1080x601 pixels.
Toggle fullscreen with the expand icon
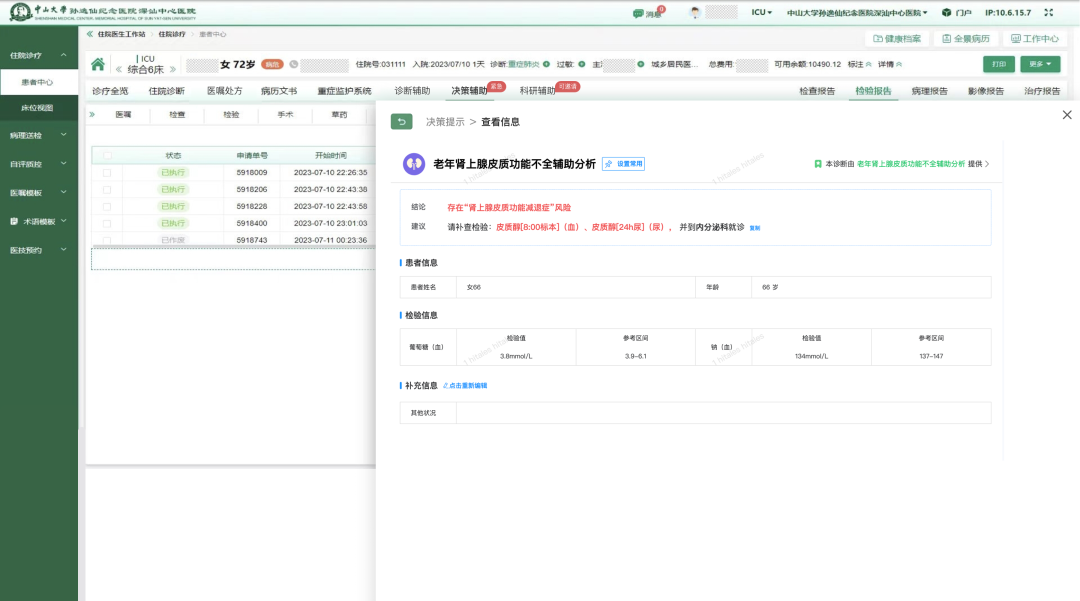tap(1049, 13)
